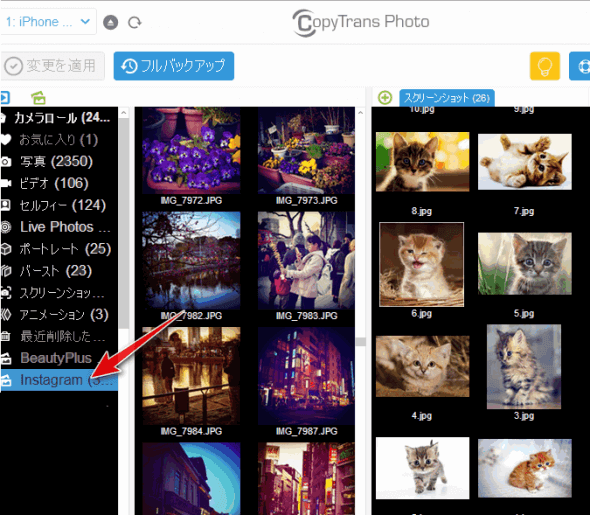Click cube icon beside ポートレート
The image size is (590, 515).
[6, 249]
